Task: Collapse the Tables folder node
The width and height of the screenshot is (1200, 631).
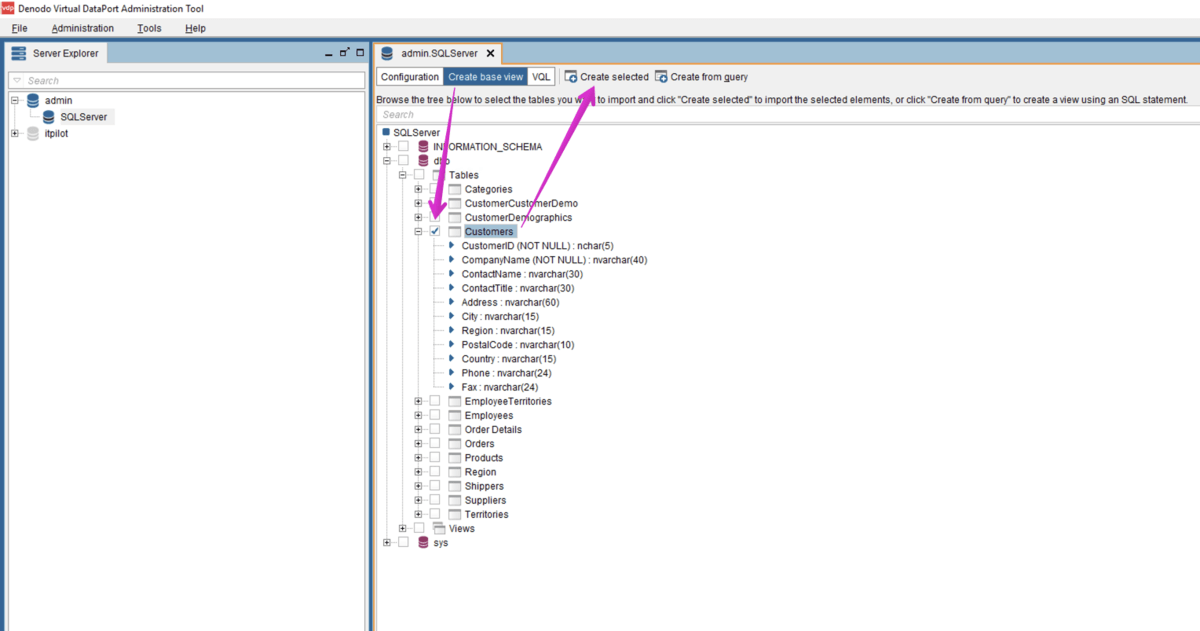Action: pos(403,175)
